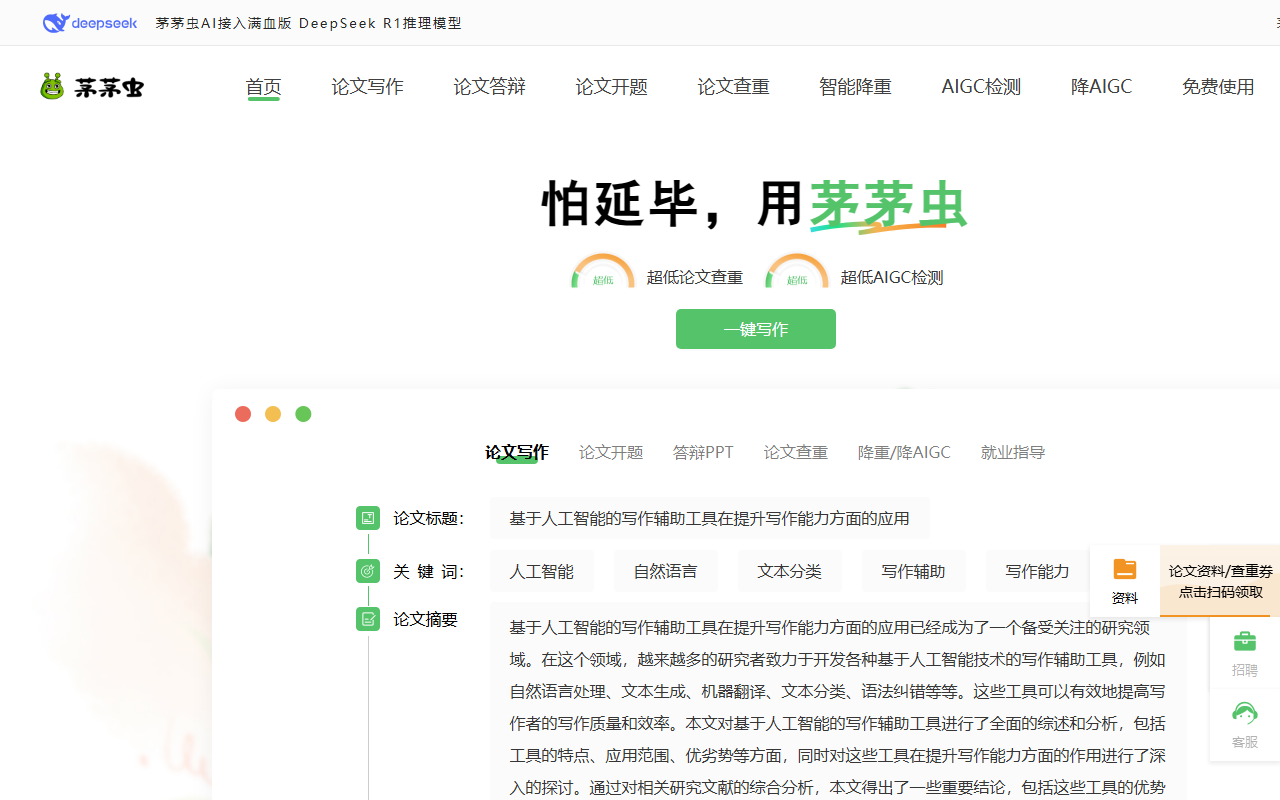Open the 招聘 briefcase icon

pos(1245,641)
